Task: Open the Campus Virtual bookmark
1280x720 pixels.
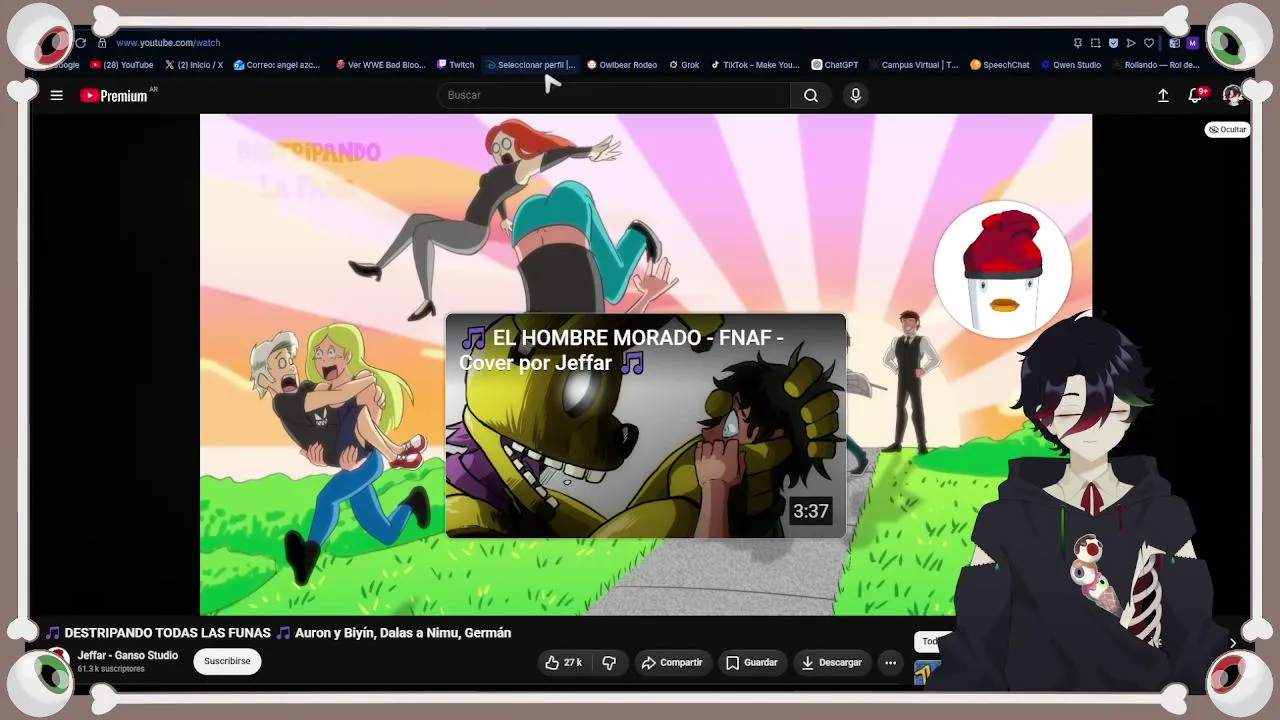Action: coord(914,65)
